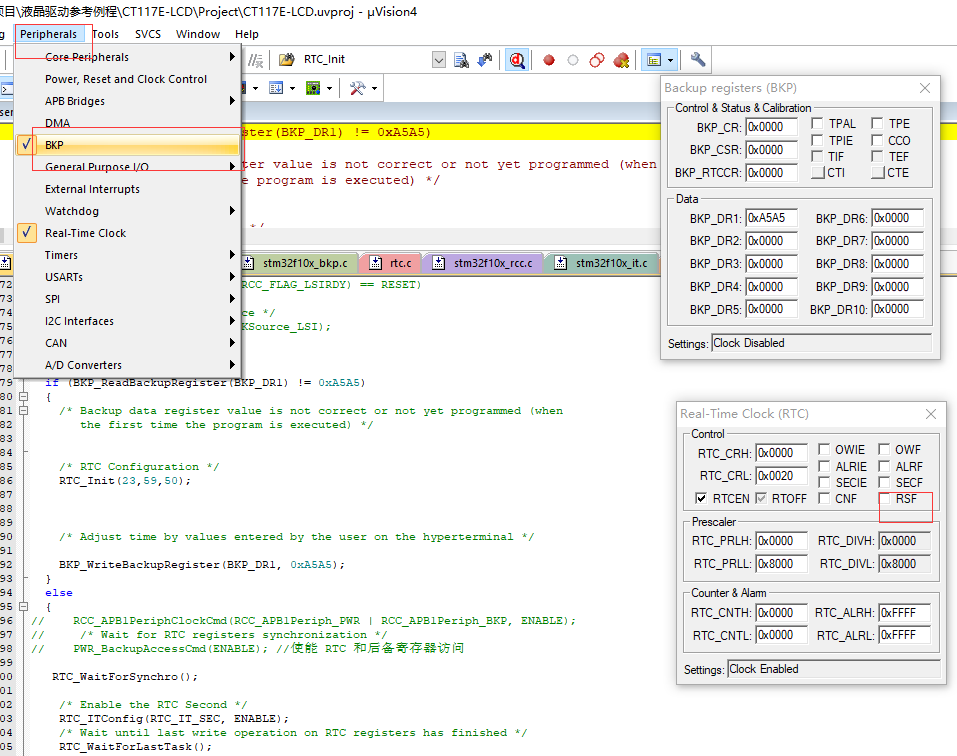This screenshot has height=756, width=957.
Task: Enable the SECIE checkbox in RTC window
Action: pos(825,483)
